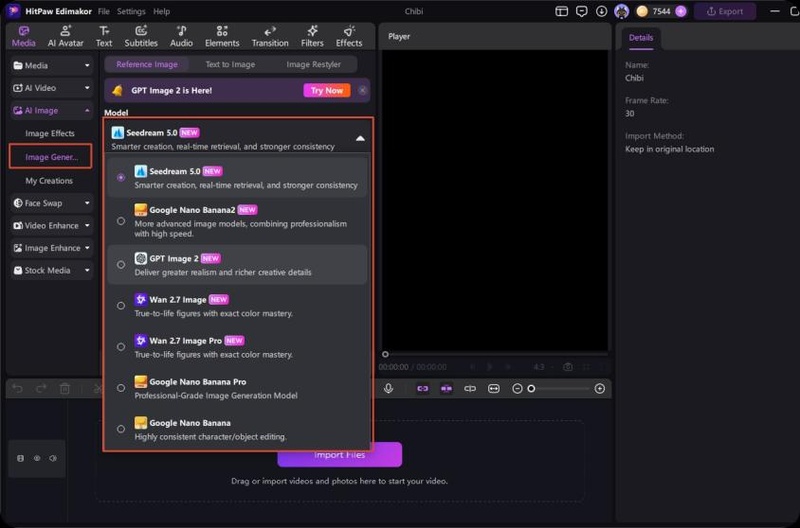This screenshot has width=800, height=528.
Task: Select the Google Nano Banana2 model
Action: (x=237, y=221)
